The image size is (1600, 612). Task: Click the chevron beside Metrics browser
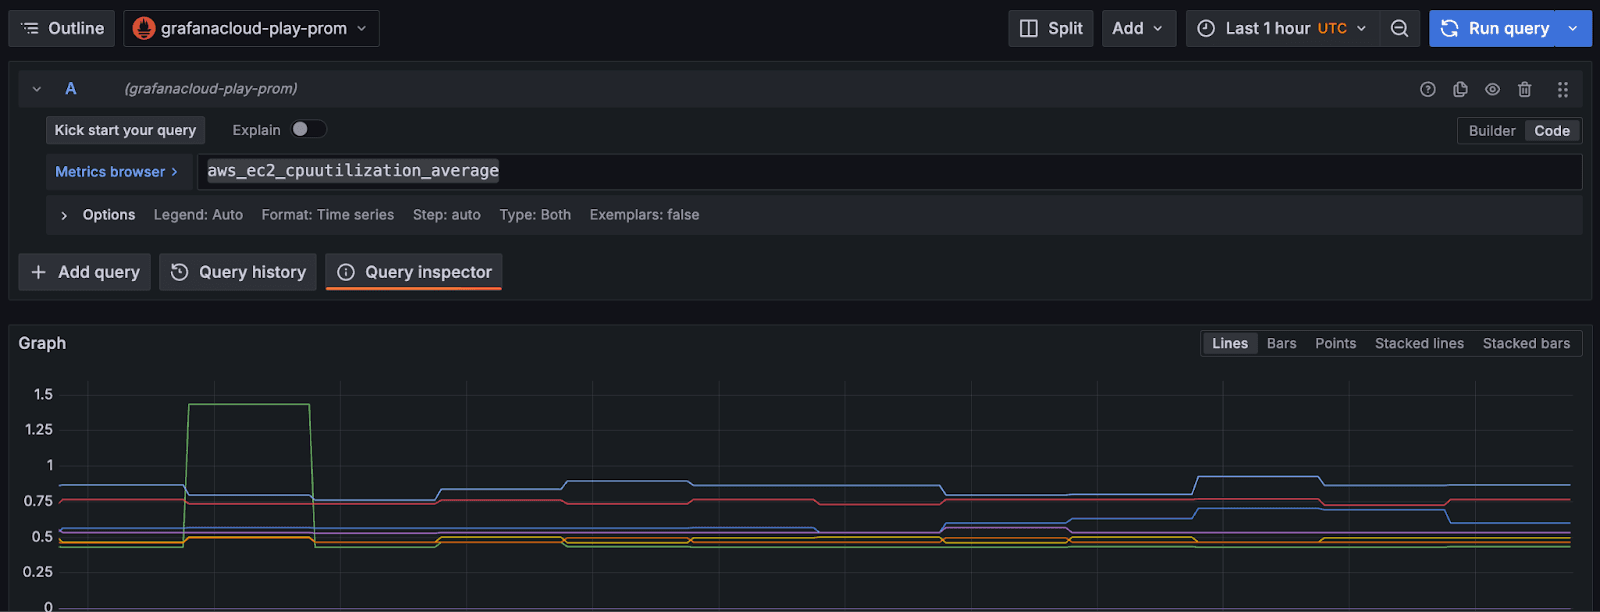174,172
